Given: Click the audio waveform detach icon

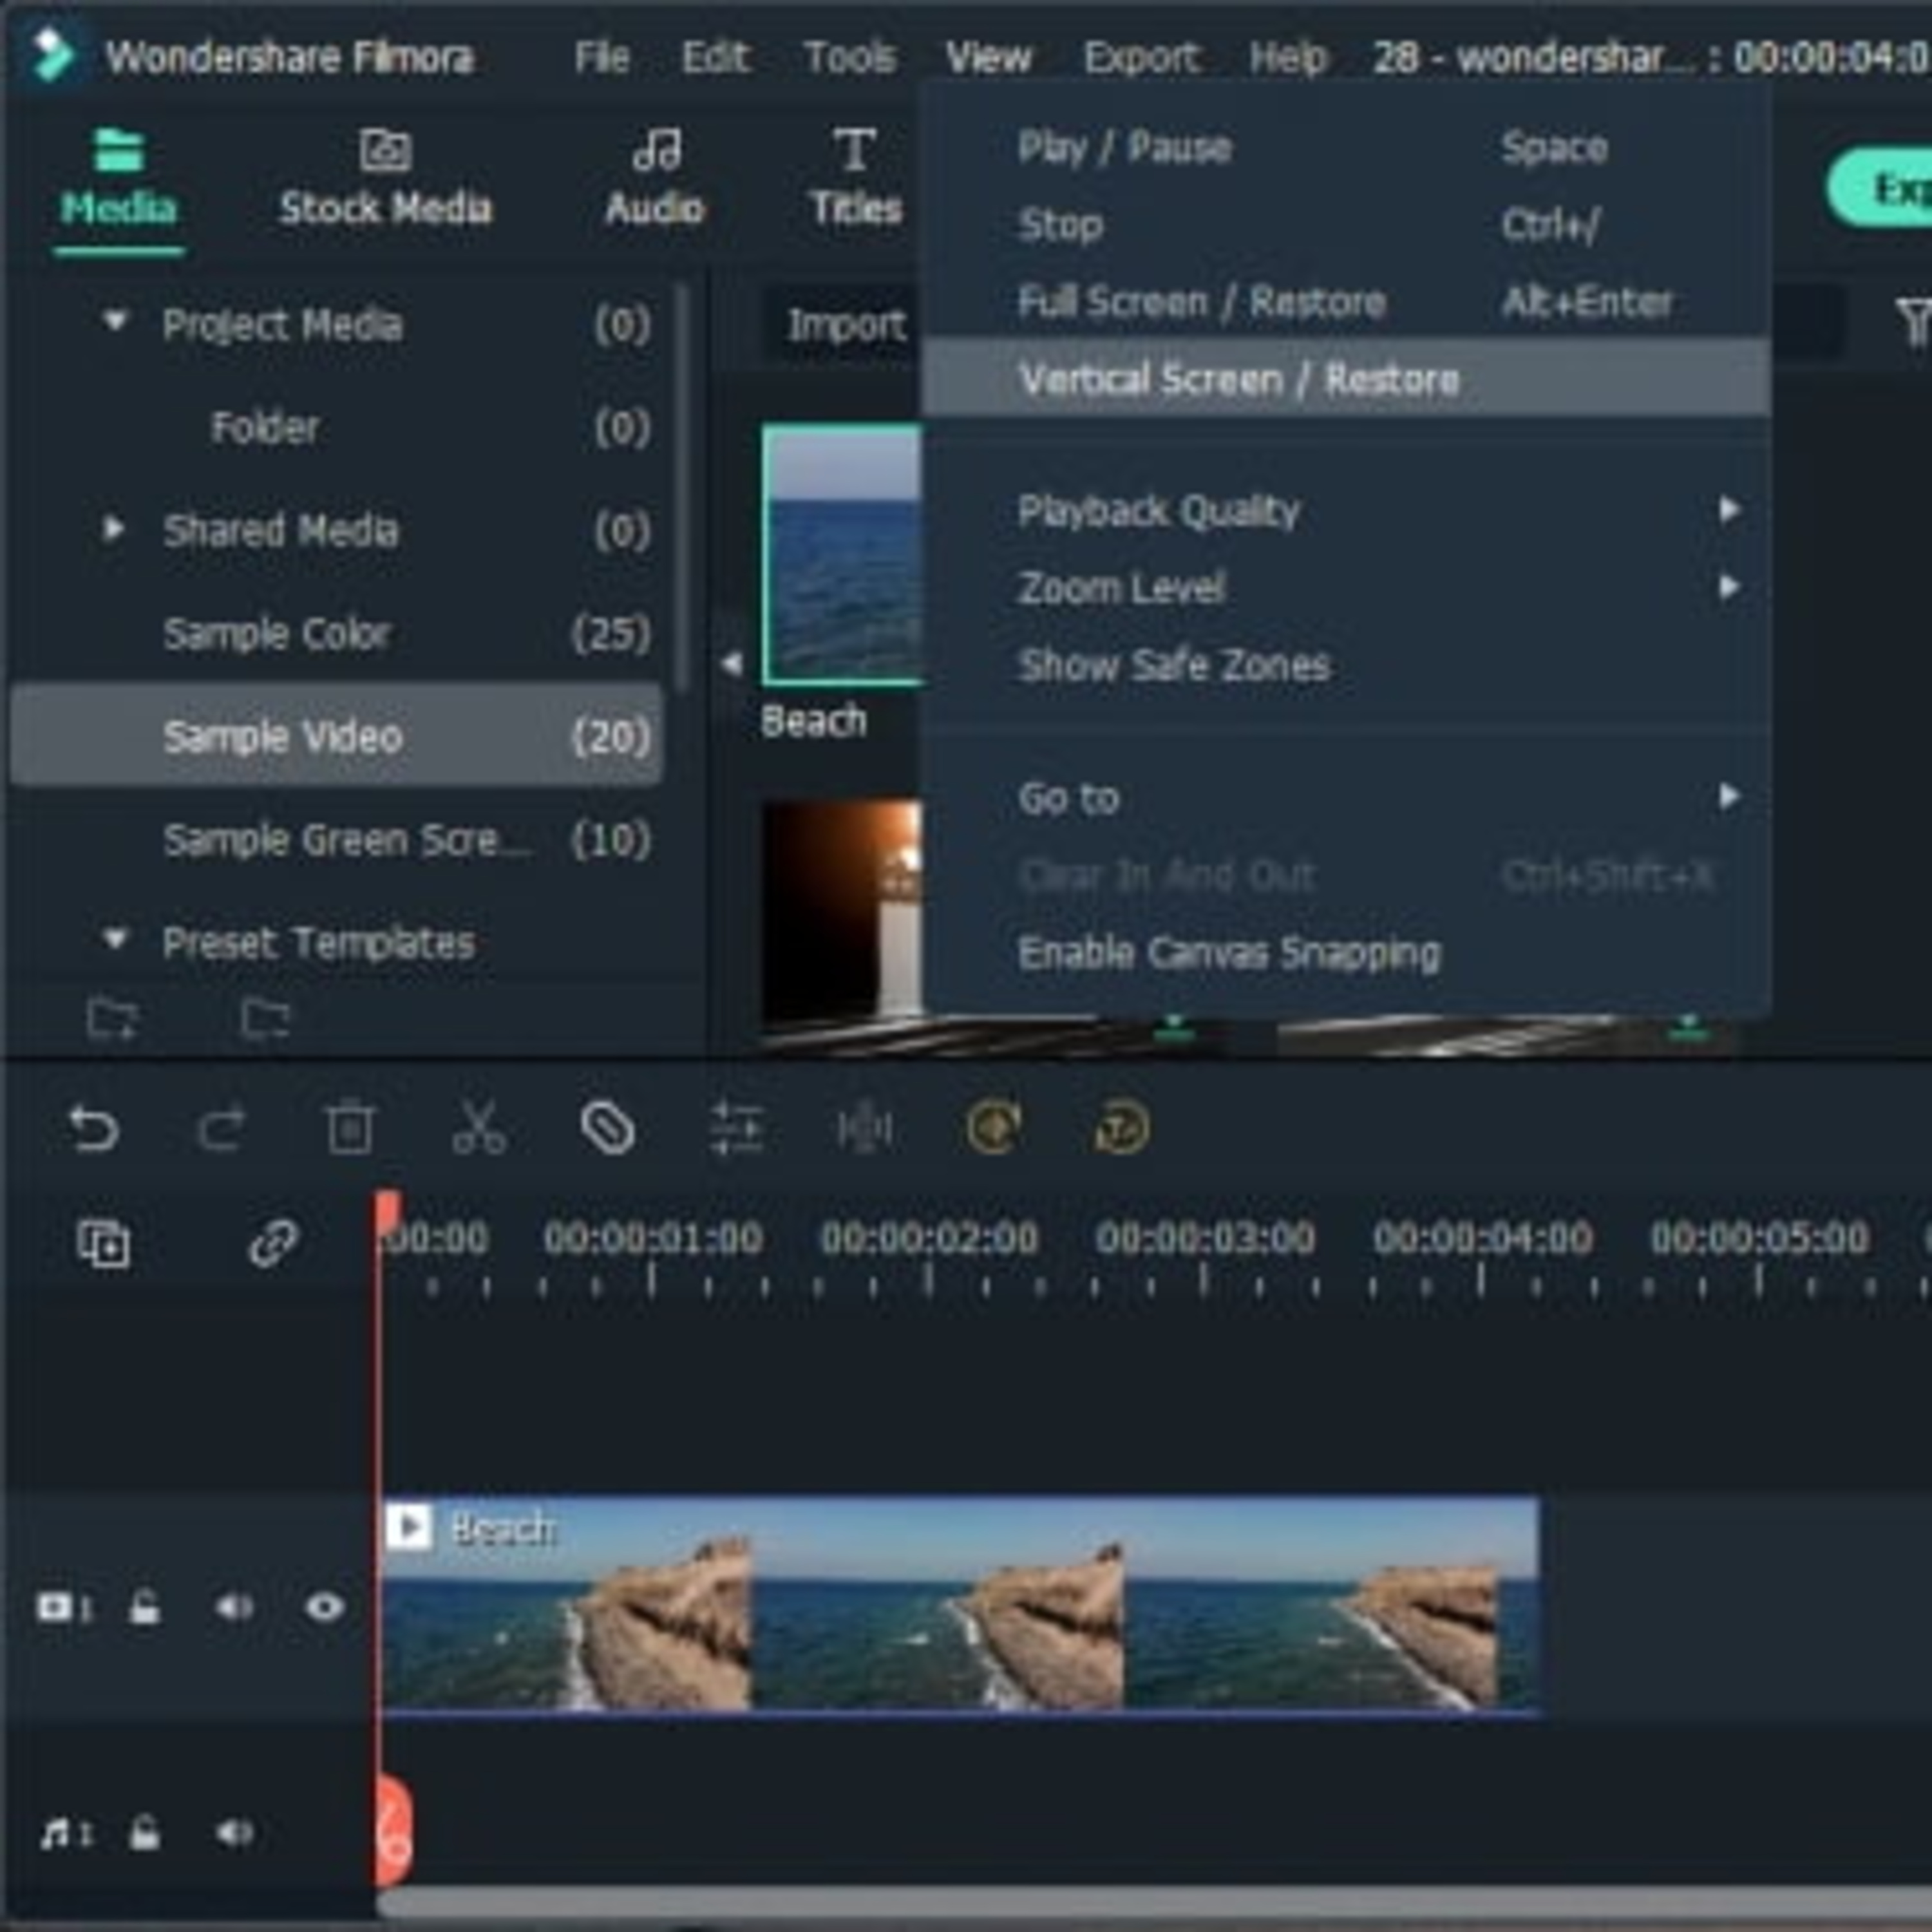Looking at the screenshot, I should [x=864, y=1129].
